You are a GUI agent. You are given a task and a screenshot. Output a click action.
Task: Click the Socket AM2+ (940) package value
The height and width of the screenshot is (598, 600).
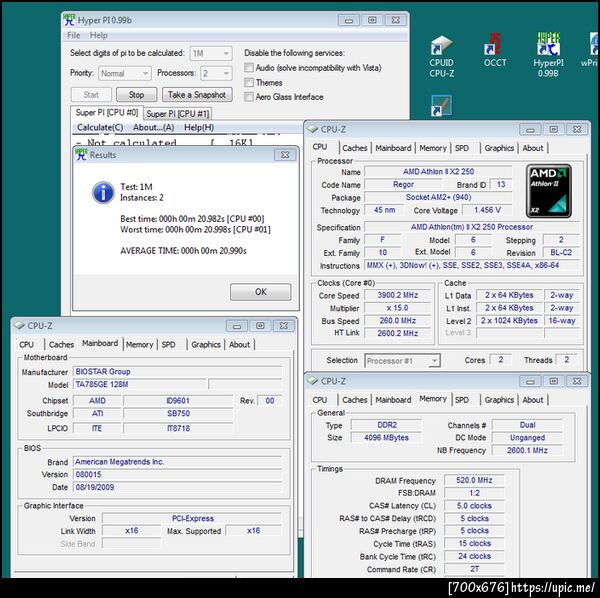(x=438, y=197)
